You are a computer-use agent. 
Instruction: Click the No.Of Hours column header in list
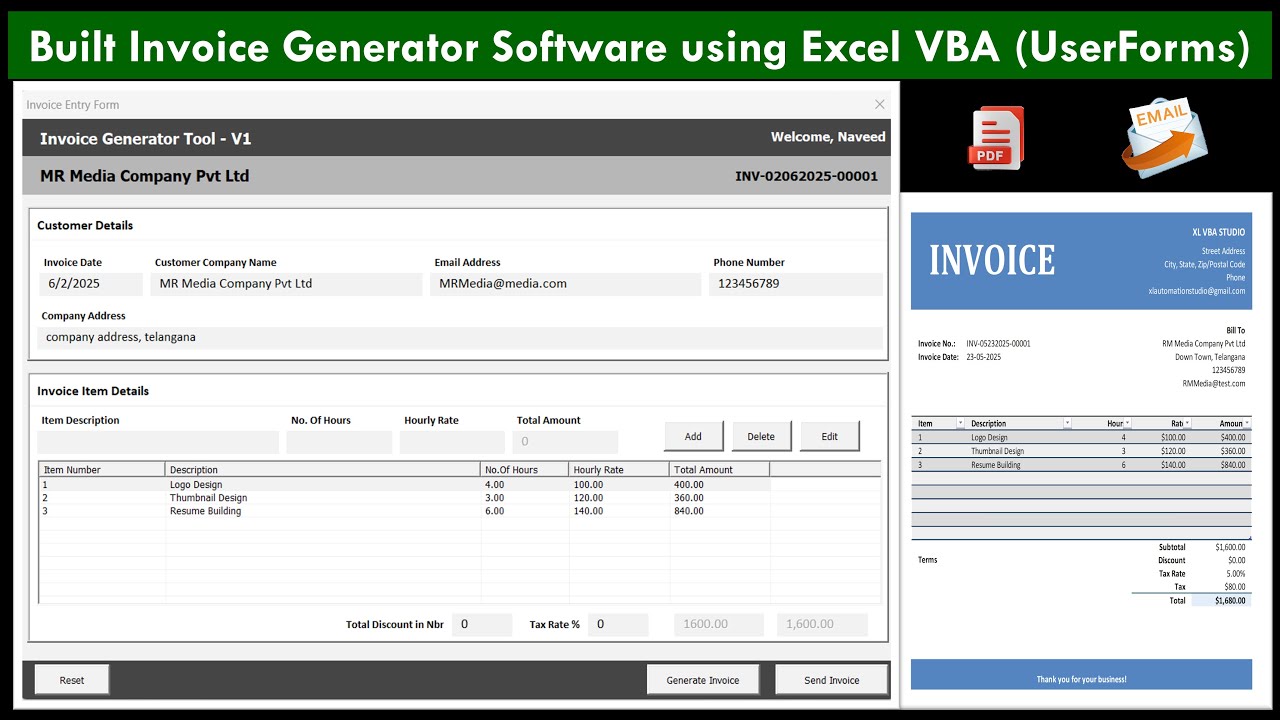[524, 469]
